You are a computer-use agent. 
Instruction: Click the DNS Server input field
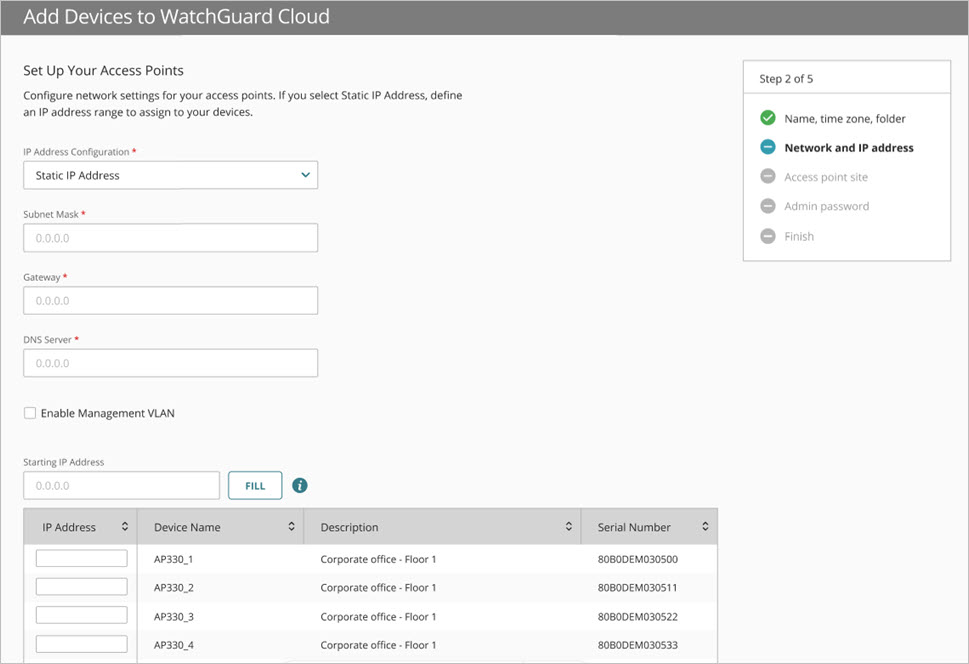click(x=170, y=362)
